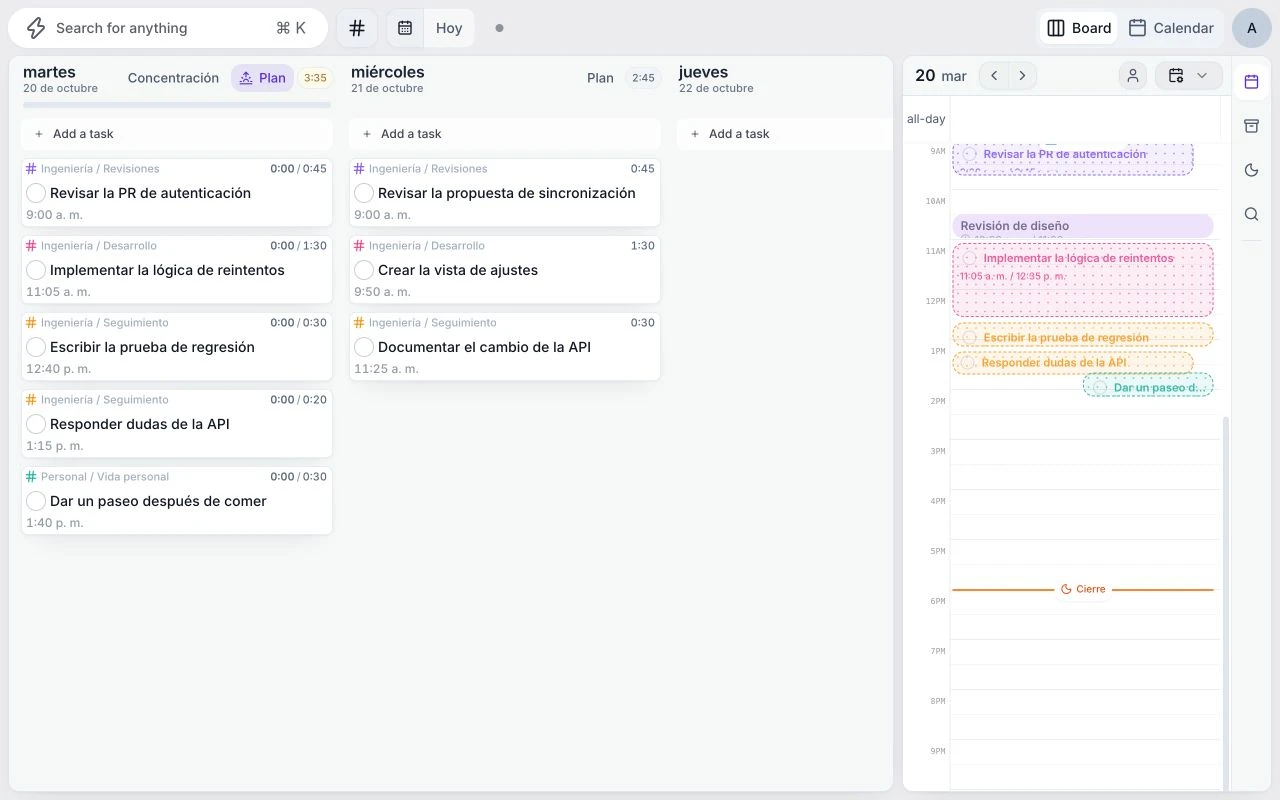The height and width of the screenshot is (800, 1280).
Task: Open Revisar la propuesta de sincronización task
Action: 507,193
